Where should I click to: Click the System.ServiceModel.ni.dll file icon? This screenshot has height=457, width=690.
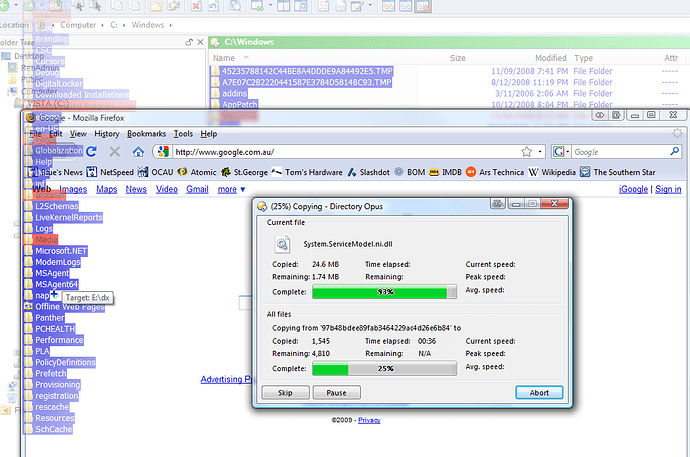click(x=285, y=243)
